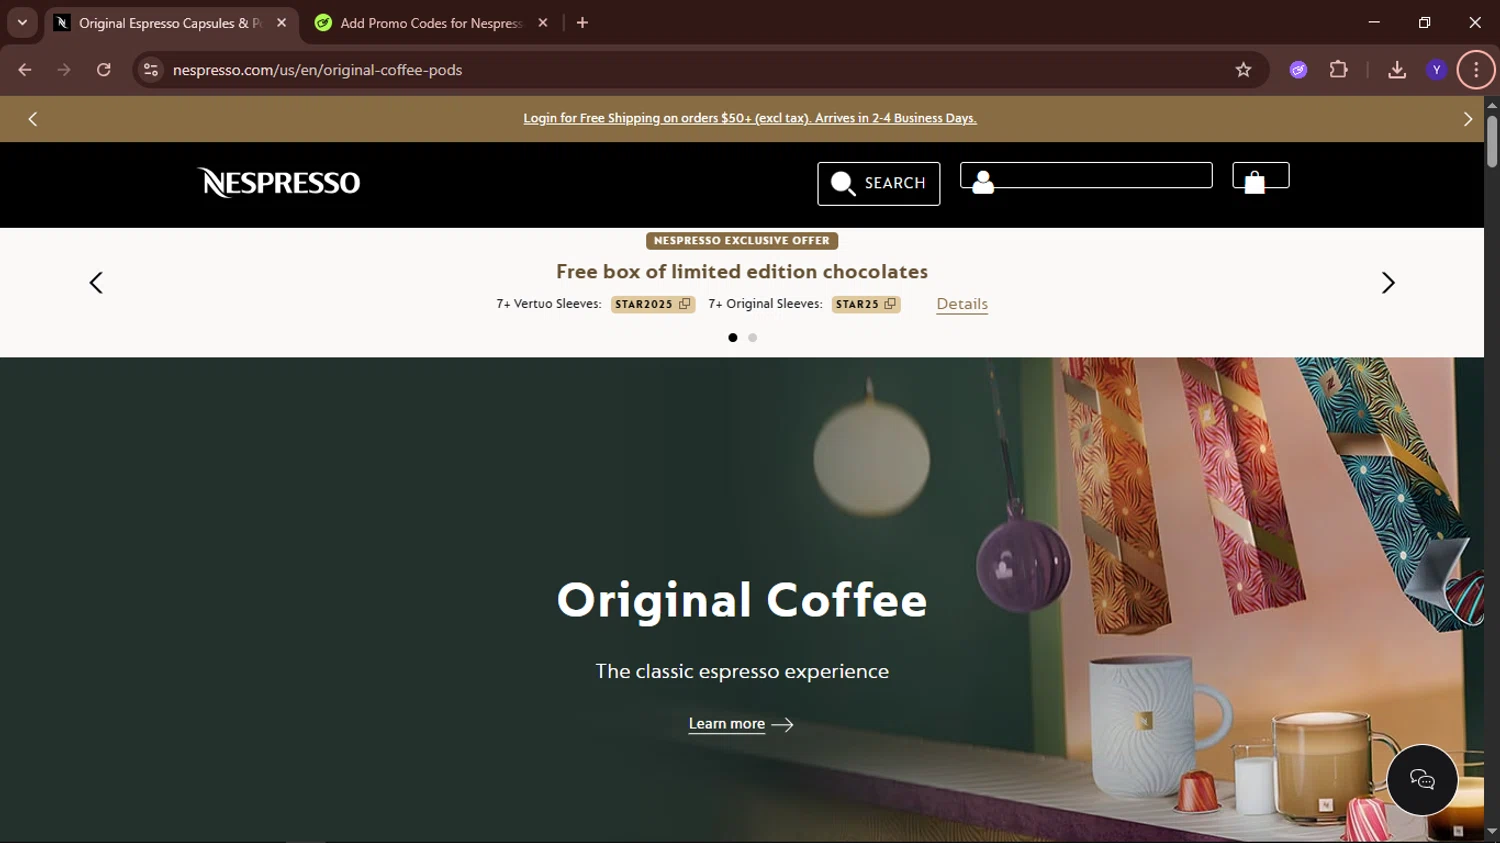
Task: Click Free box of limited edition chocolates
Action: coord(742,272)
